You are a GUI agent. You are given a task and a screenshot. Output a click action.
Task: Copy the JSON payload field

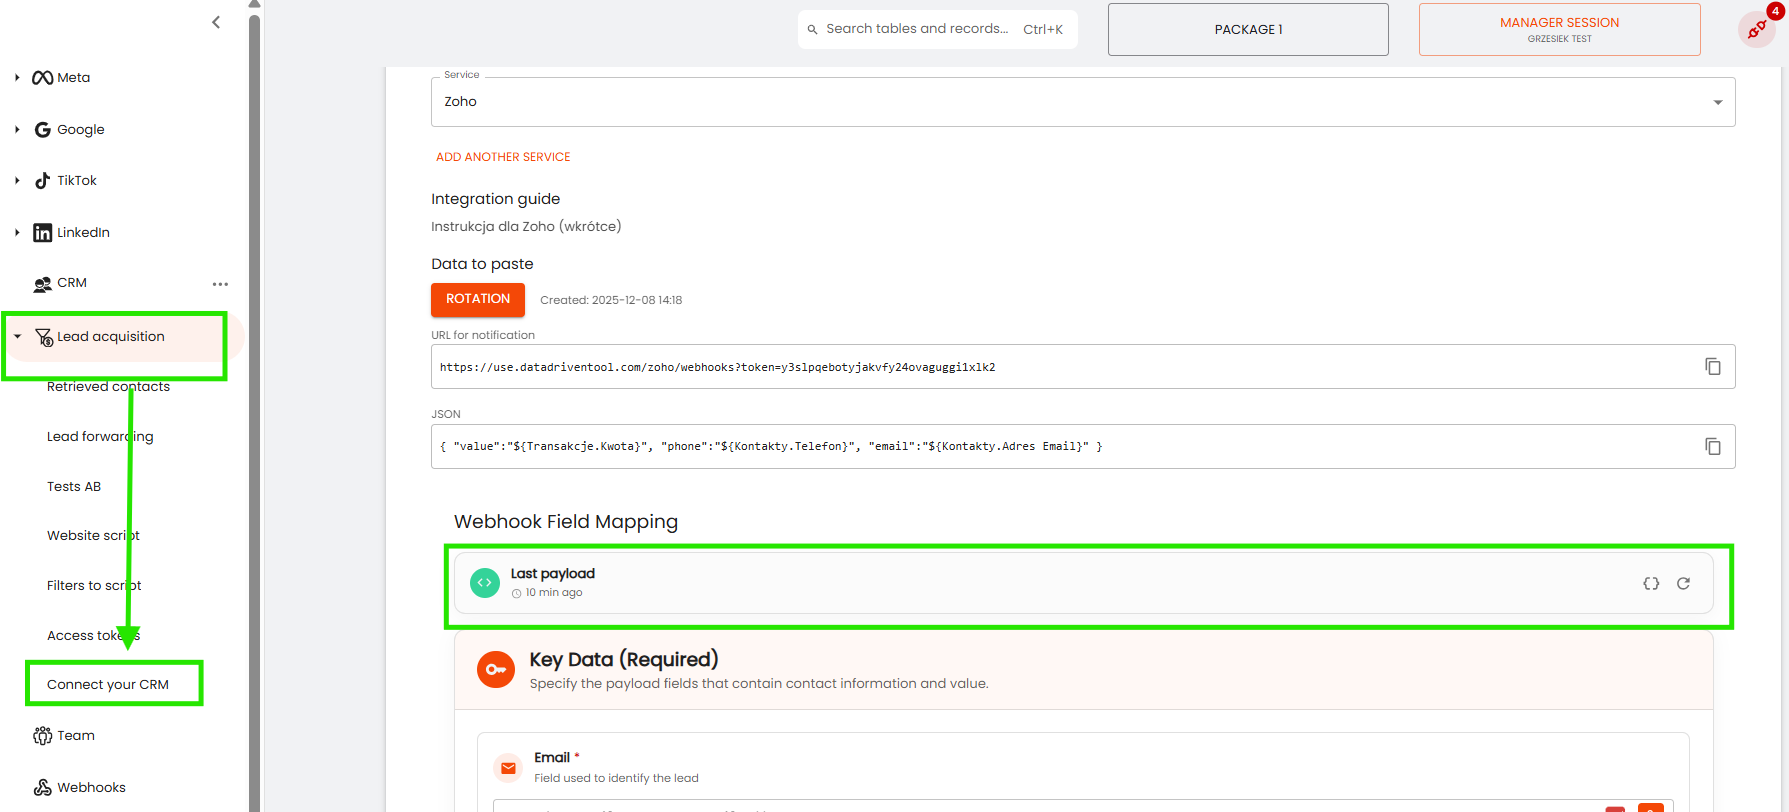1712,447
